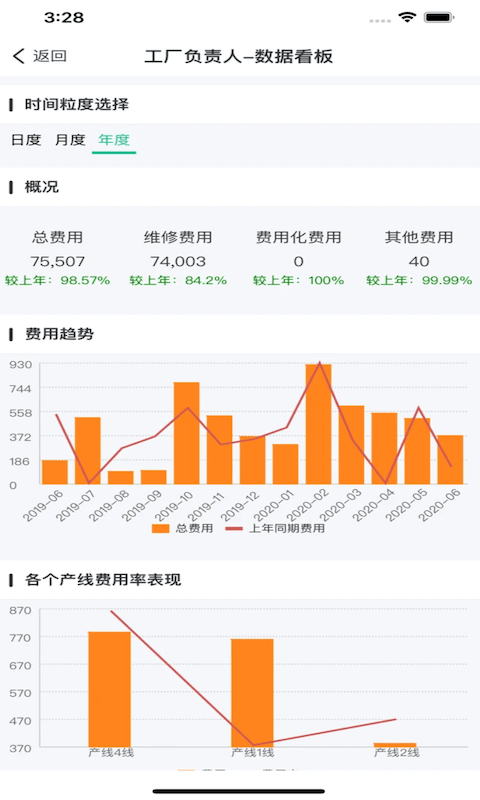Tap the small 产线2线 bar
Viewport: 480px width, 800px height.
pyautogui.click(x=395, y=745)
